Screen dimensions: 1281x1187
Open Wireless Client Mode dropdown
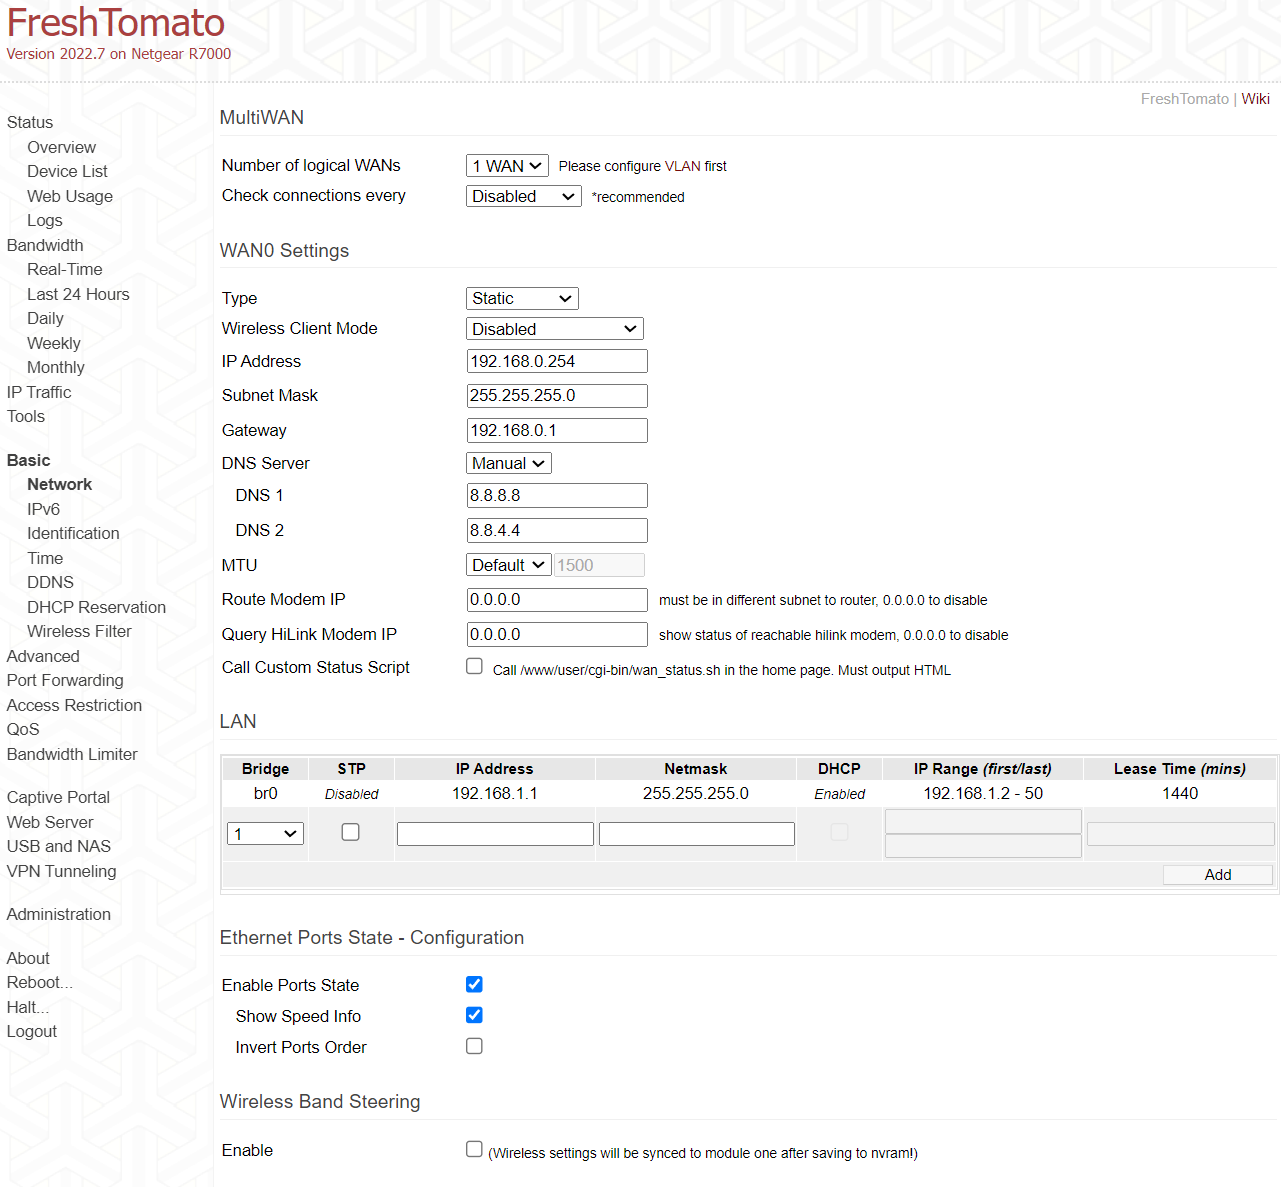point(555,329)
